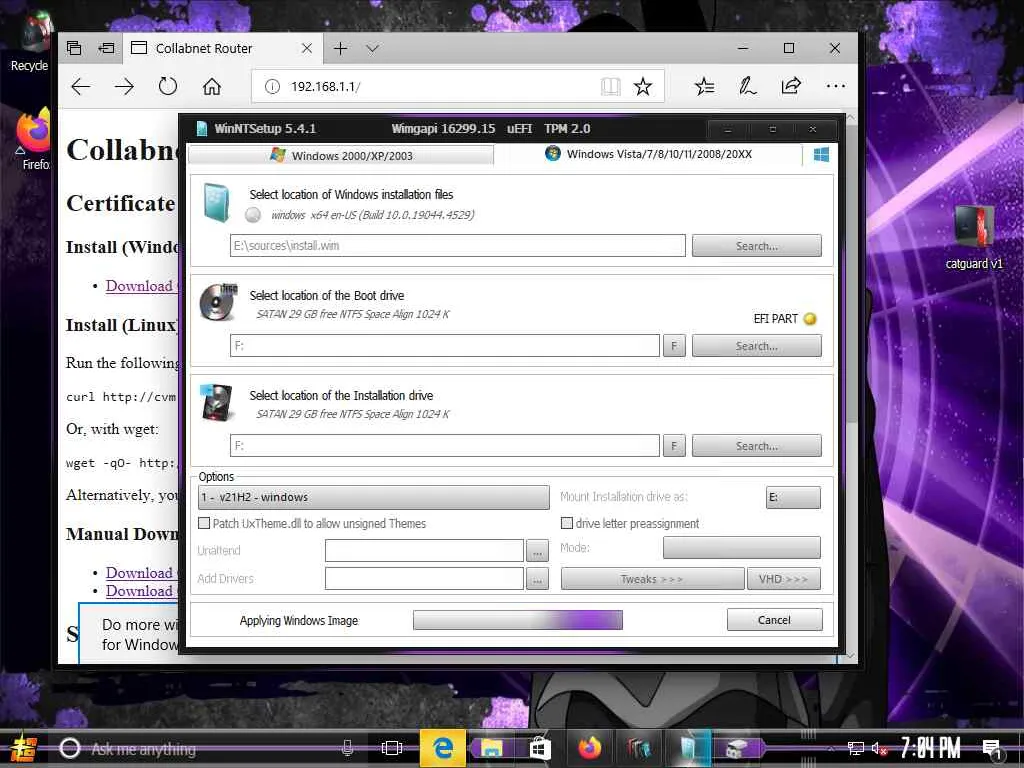Click the F button next to Boot drive

[x=674, y=345]
